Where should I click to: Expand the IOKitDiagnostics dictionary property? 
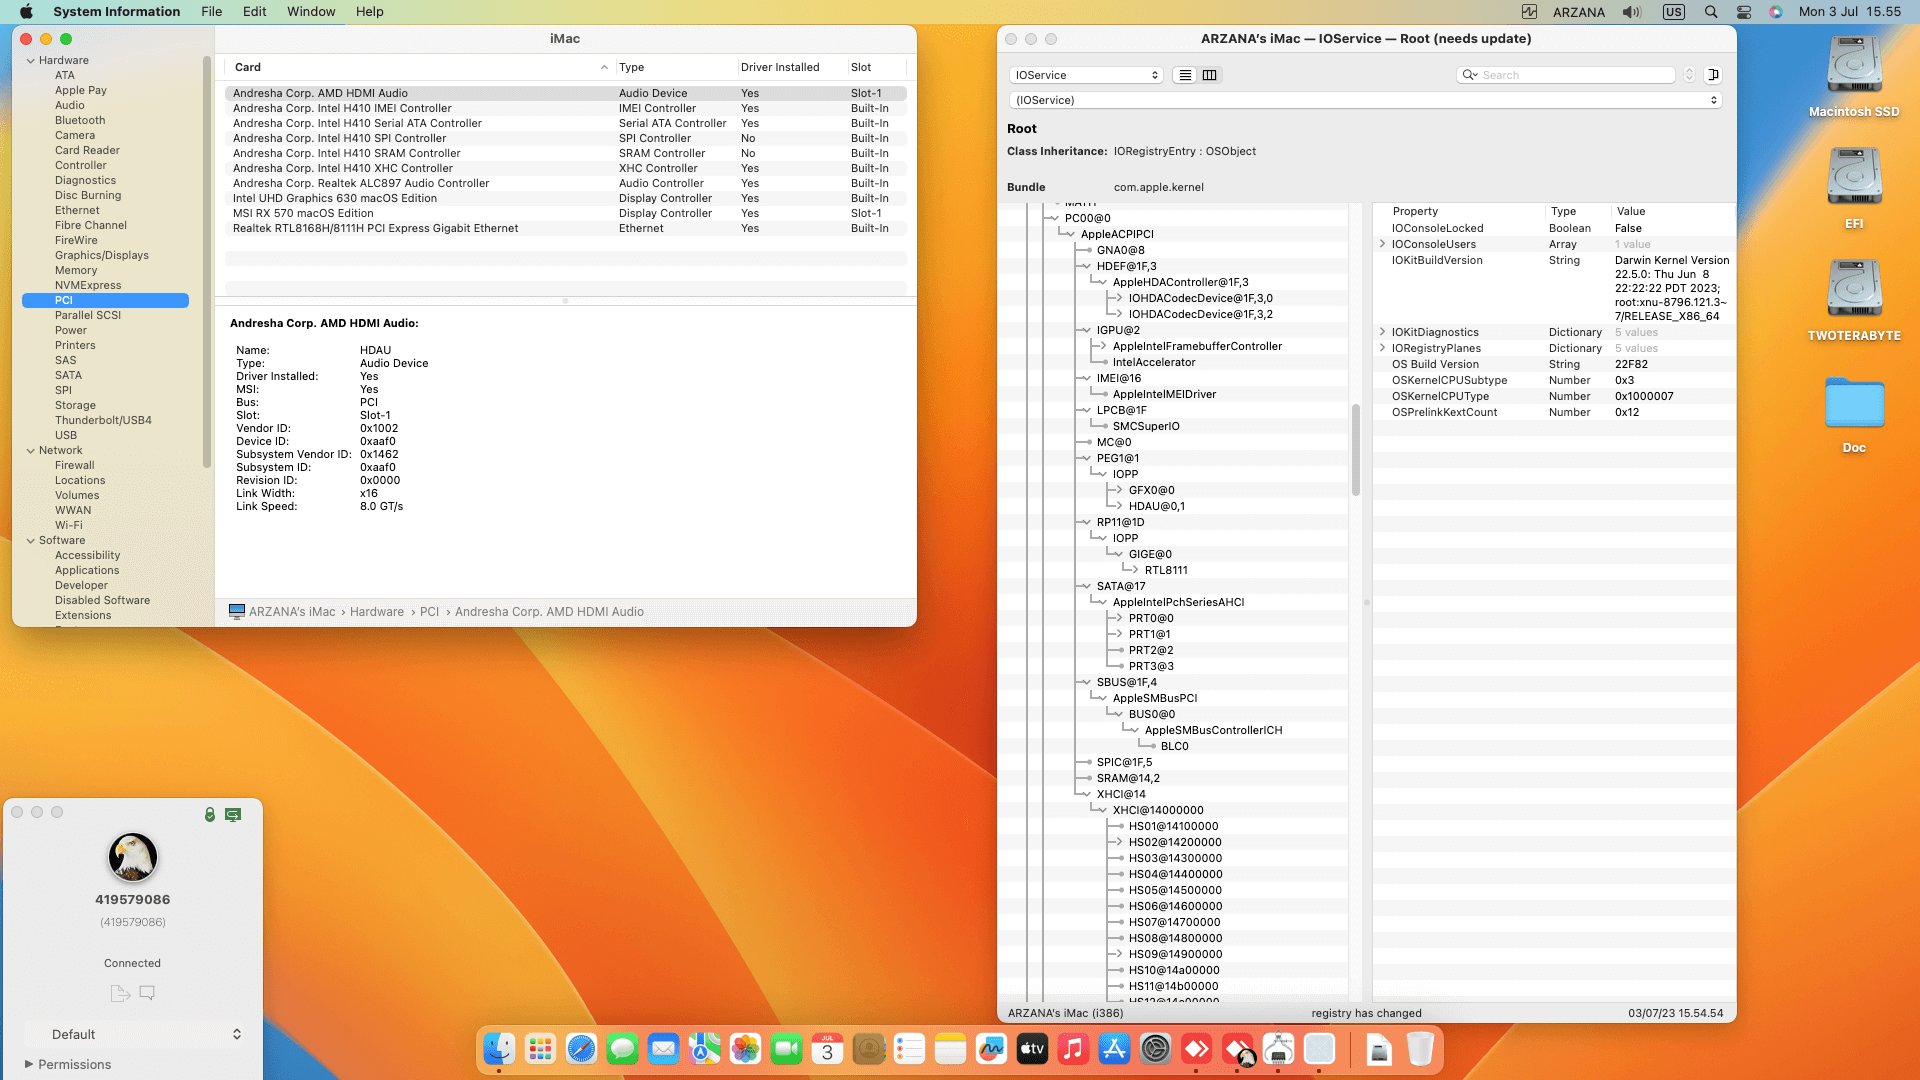pos(1383,332)
